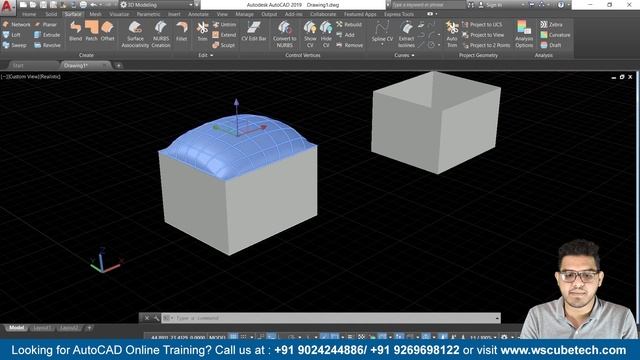Open the Spline CV dropdown arrow
Screen dimensions: 640x360
tap(382, 45)
